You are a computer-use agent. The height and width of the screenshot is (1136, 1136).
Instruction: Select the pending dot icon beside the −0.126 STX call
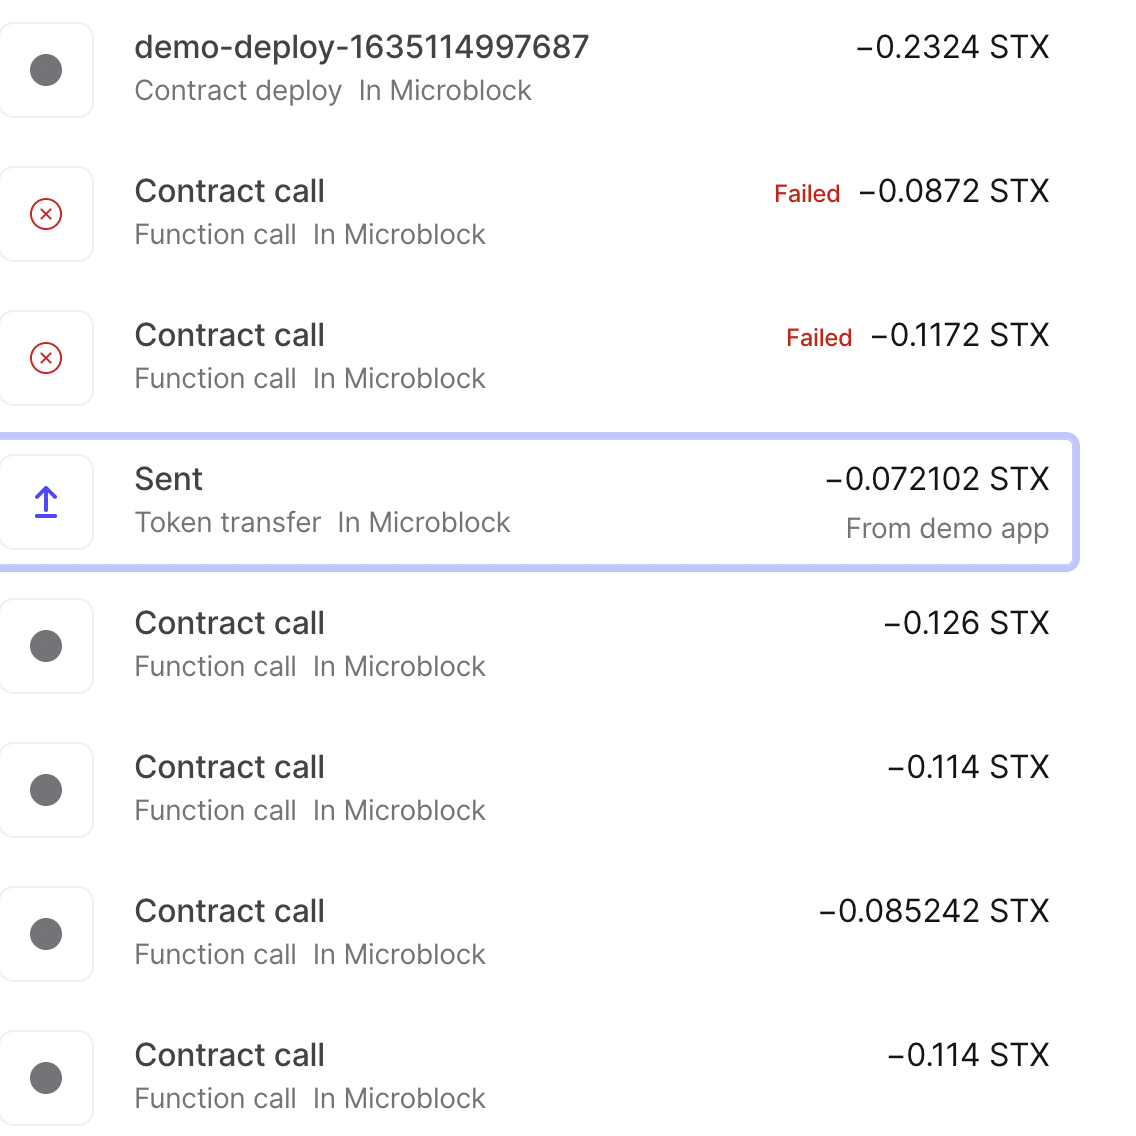point(46,646)
